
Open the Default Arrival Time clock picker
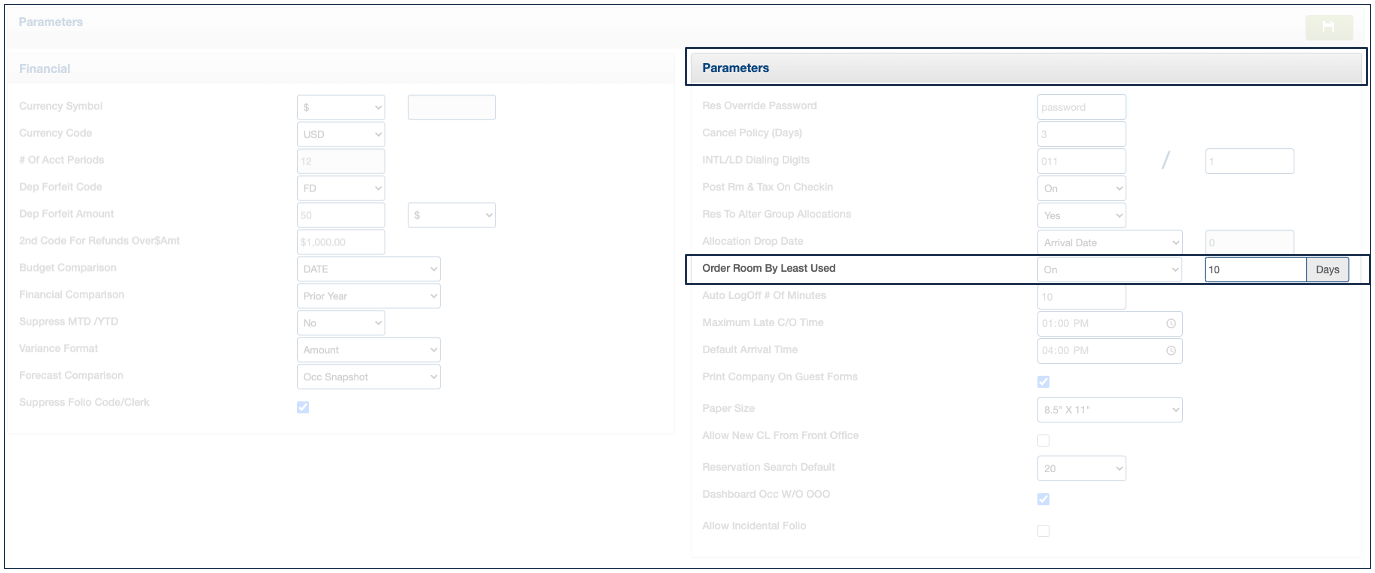click(1170, 351)
